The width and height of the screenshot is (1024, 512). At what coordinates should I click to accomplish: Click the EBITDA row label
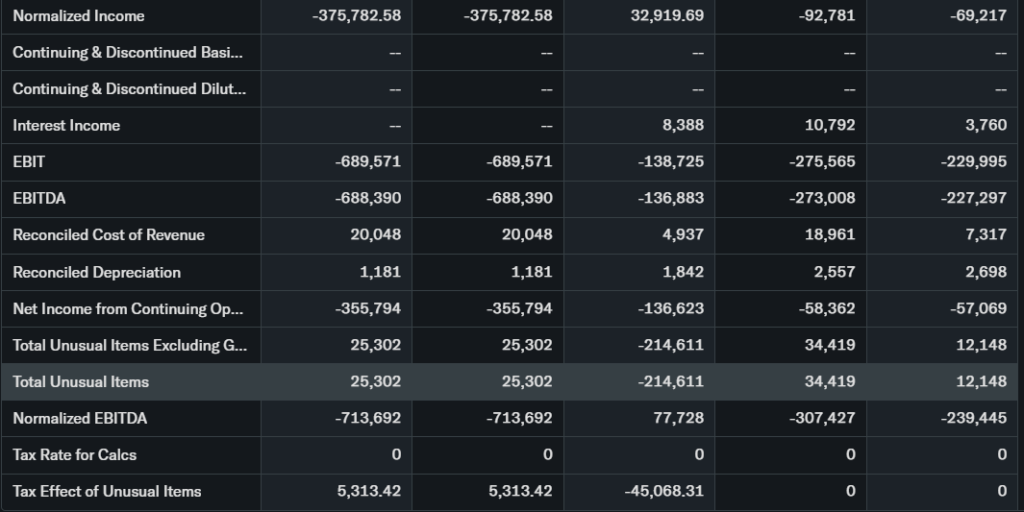tap(39, 198)
